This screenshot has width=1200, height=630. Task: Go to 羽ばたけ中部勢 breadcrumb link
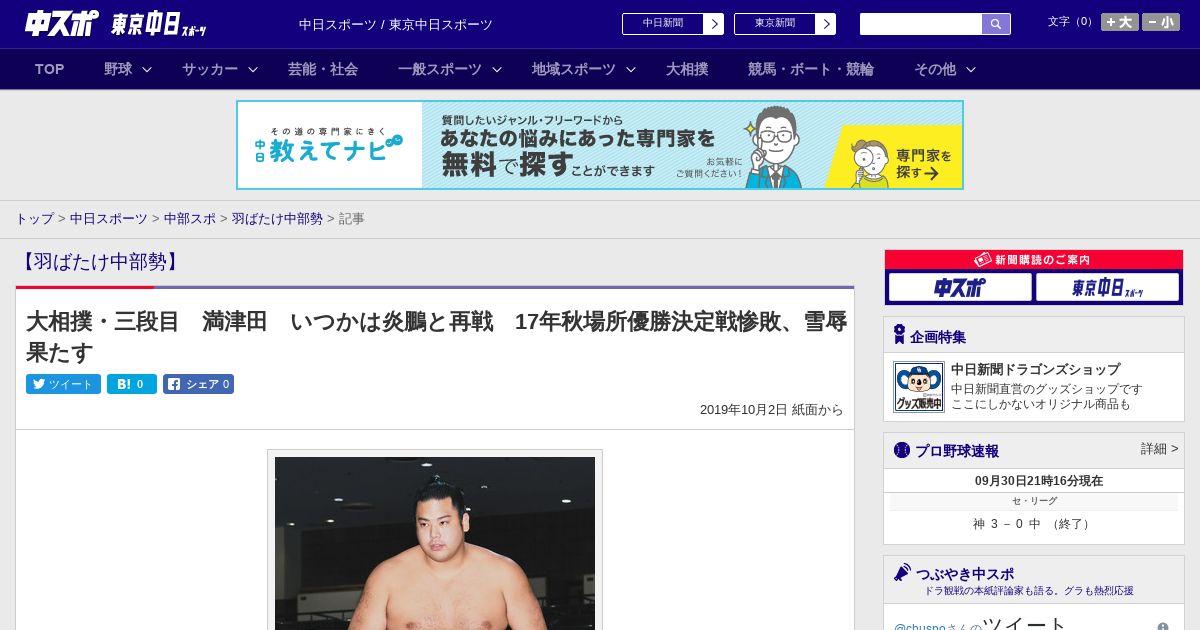coord(277,218)
